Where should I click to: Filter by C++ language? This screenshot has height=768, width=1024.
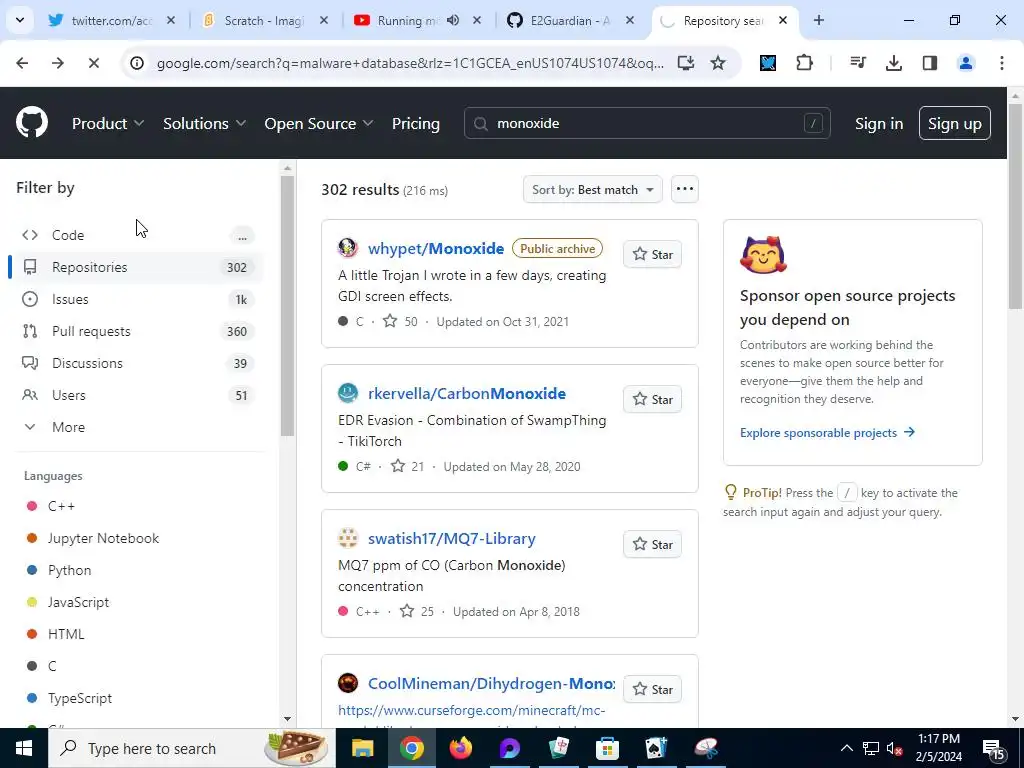click(x=61, y=506)
